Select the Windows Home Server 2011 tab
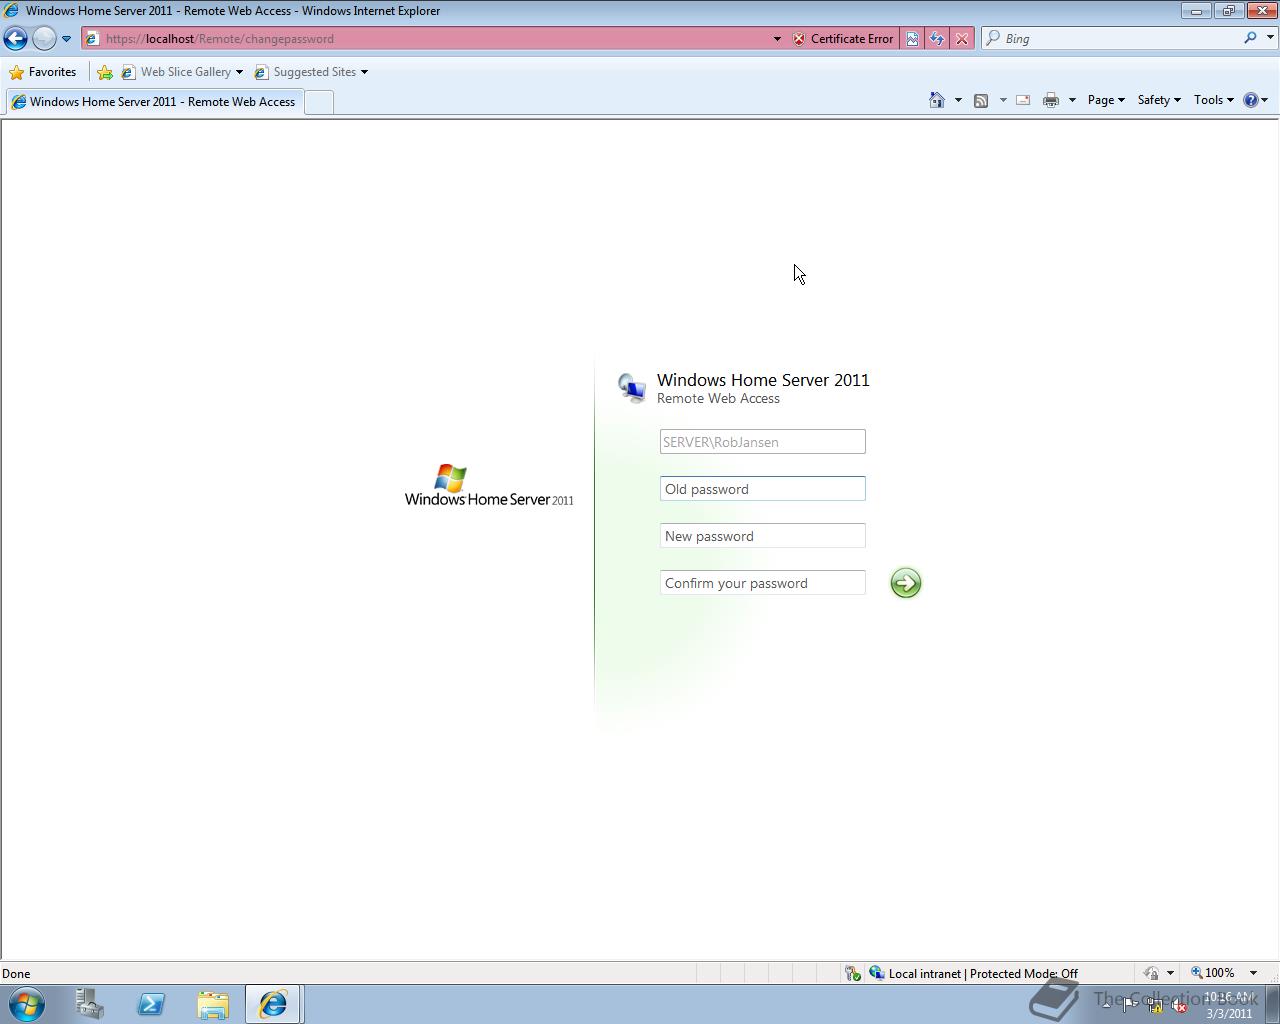Screen dimensions: 1280x1024 pos(153,102)
